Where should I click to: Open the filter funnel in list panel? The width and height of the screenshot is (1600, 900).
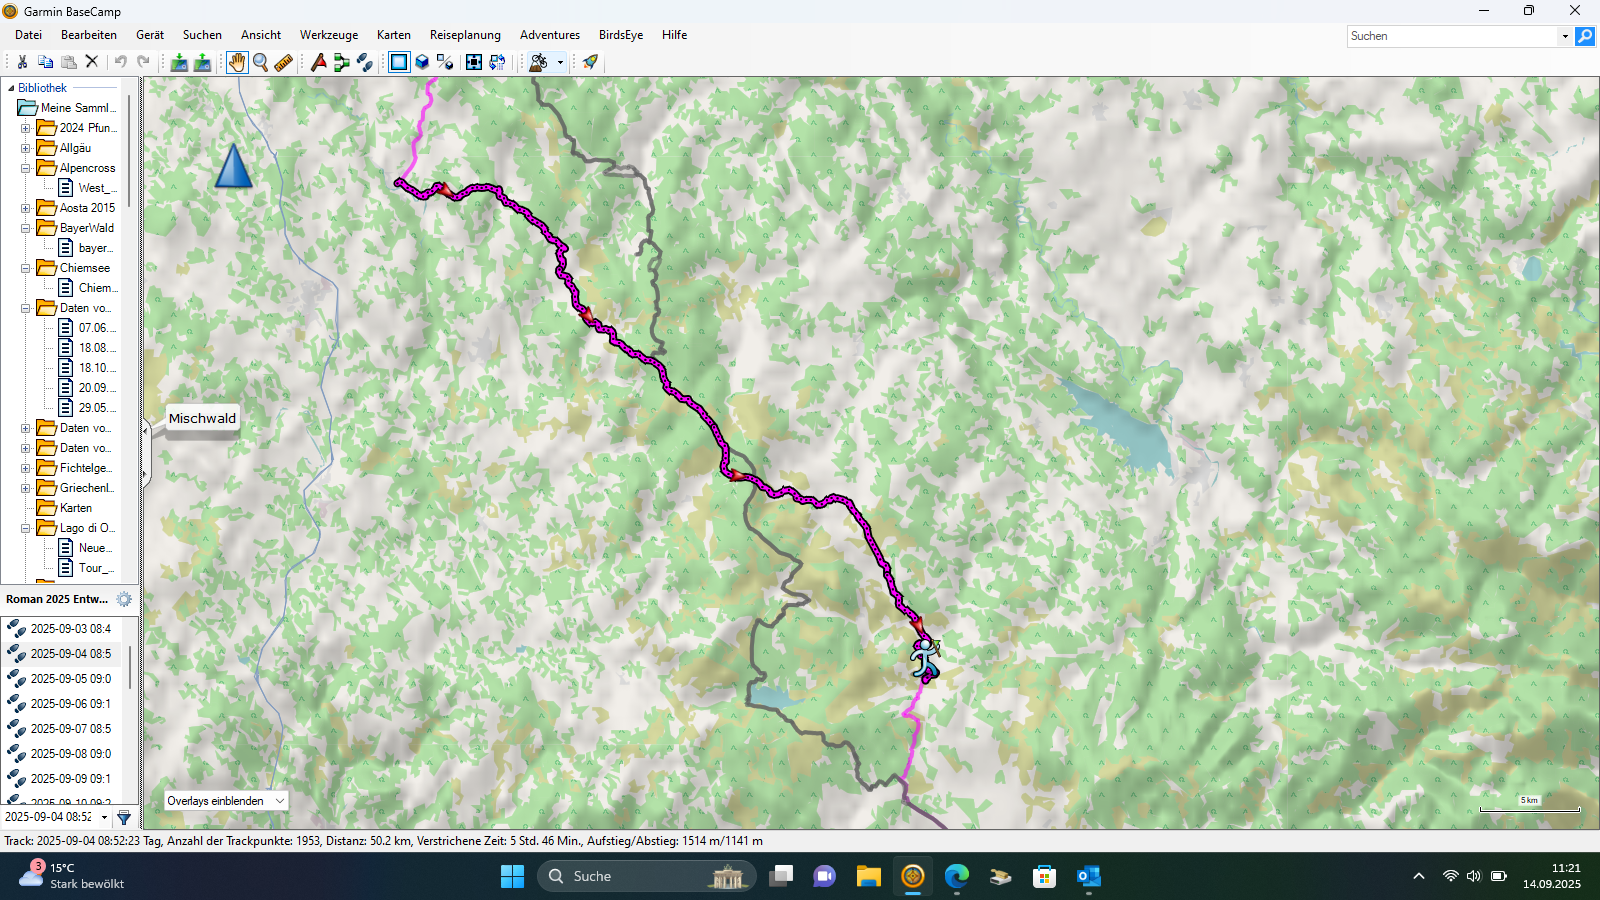124,817
